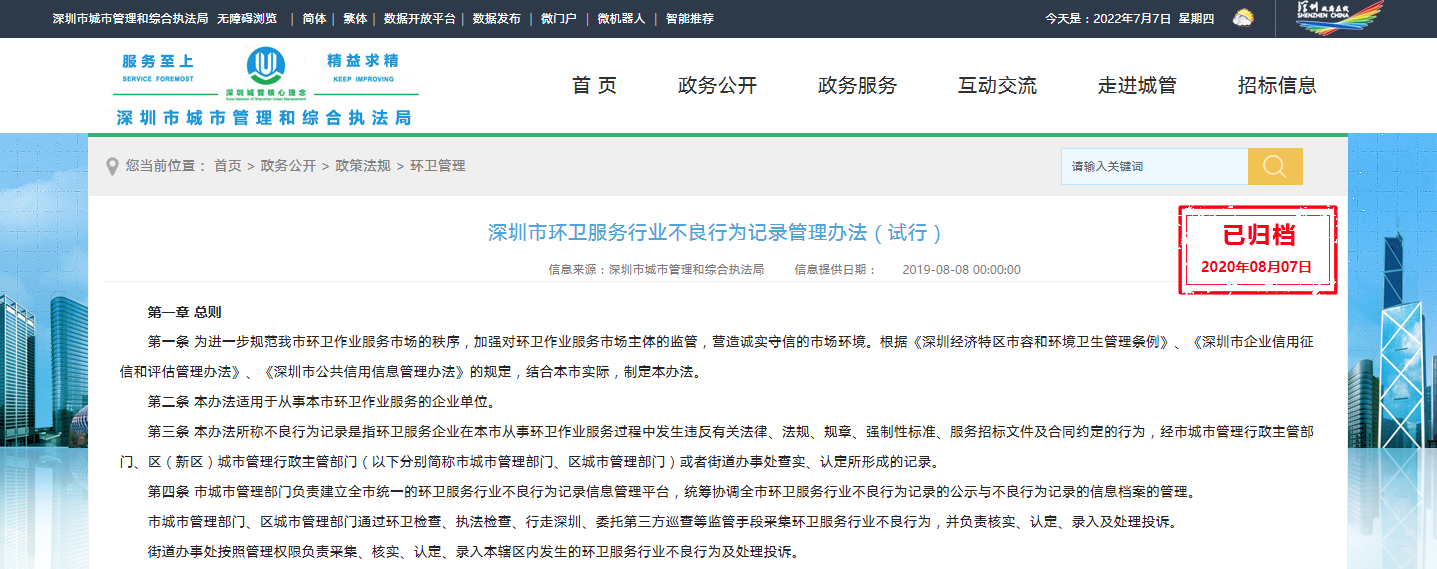
Task: Click the location pin icon in breadcrumb
Action: click(113, 166)
